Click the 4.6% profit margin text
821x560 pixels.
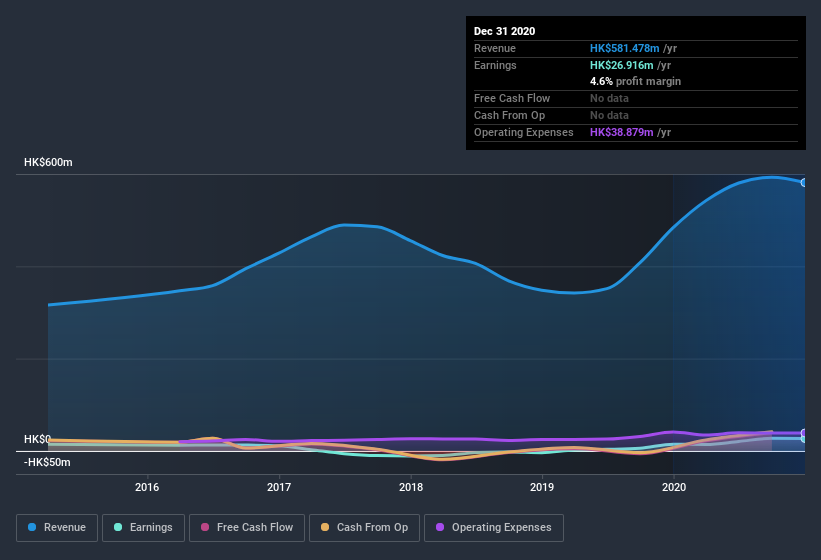point(635,81)
